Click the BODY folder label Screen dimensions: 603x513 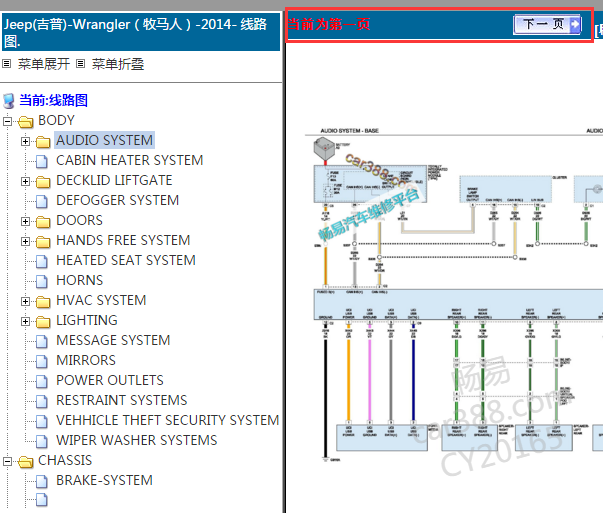coord(56,120)
